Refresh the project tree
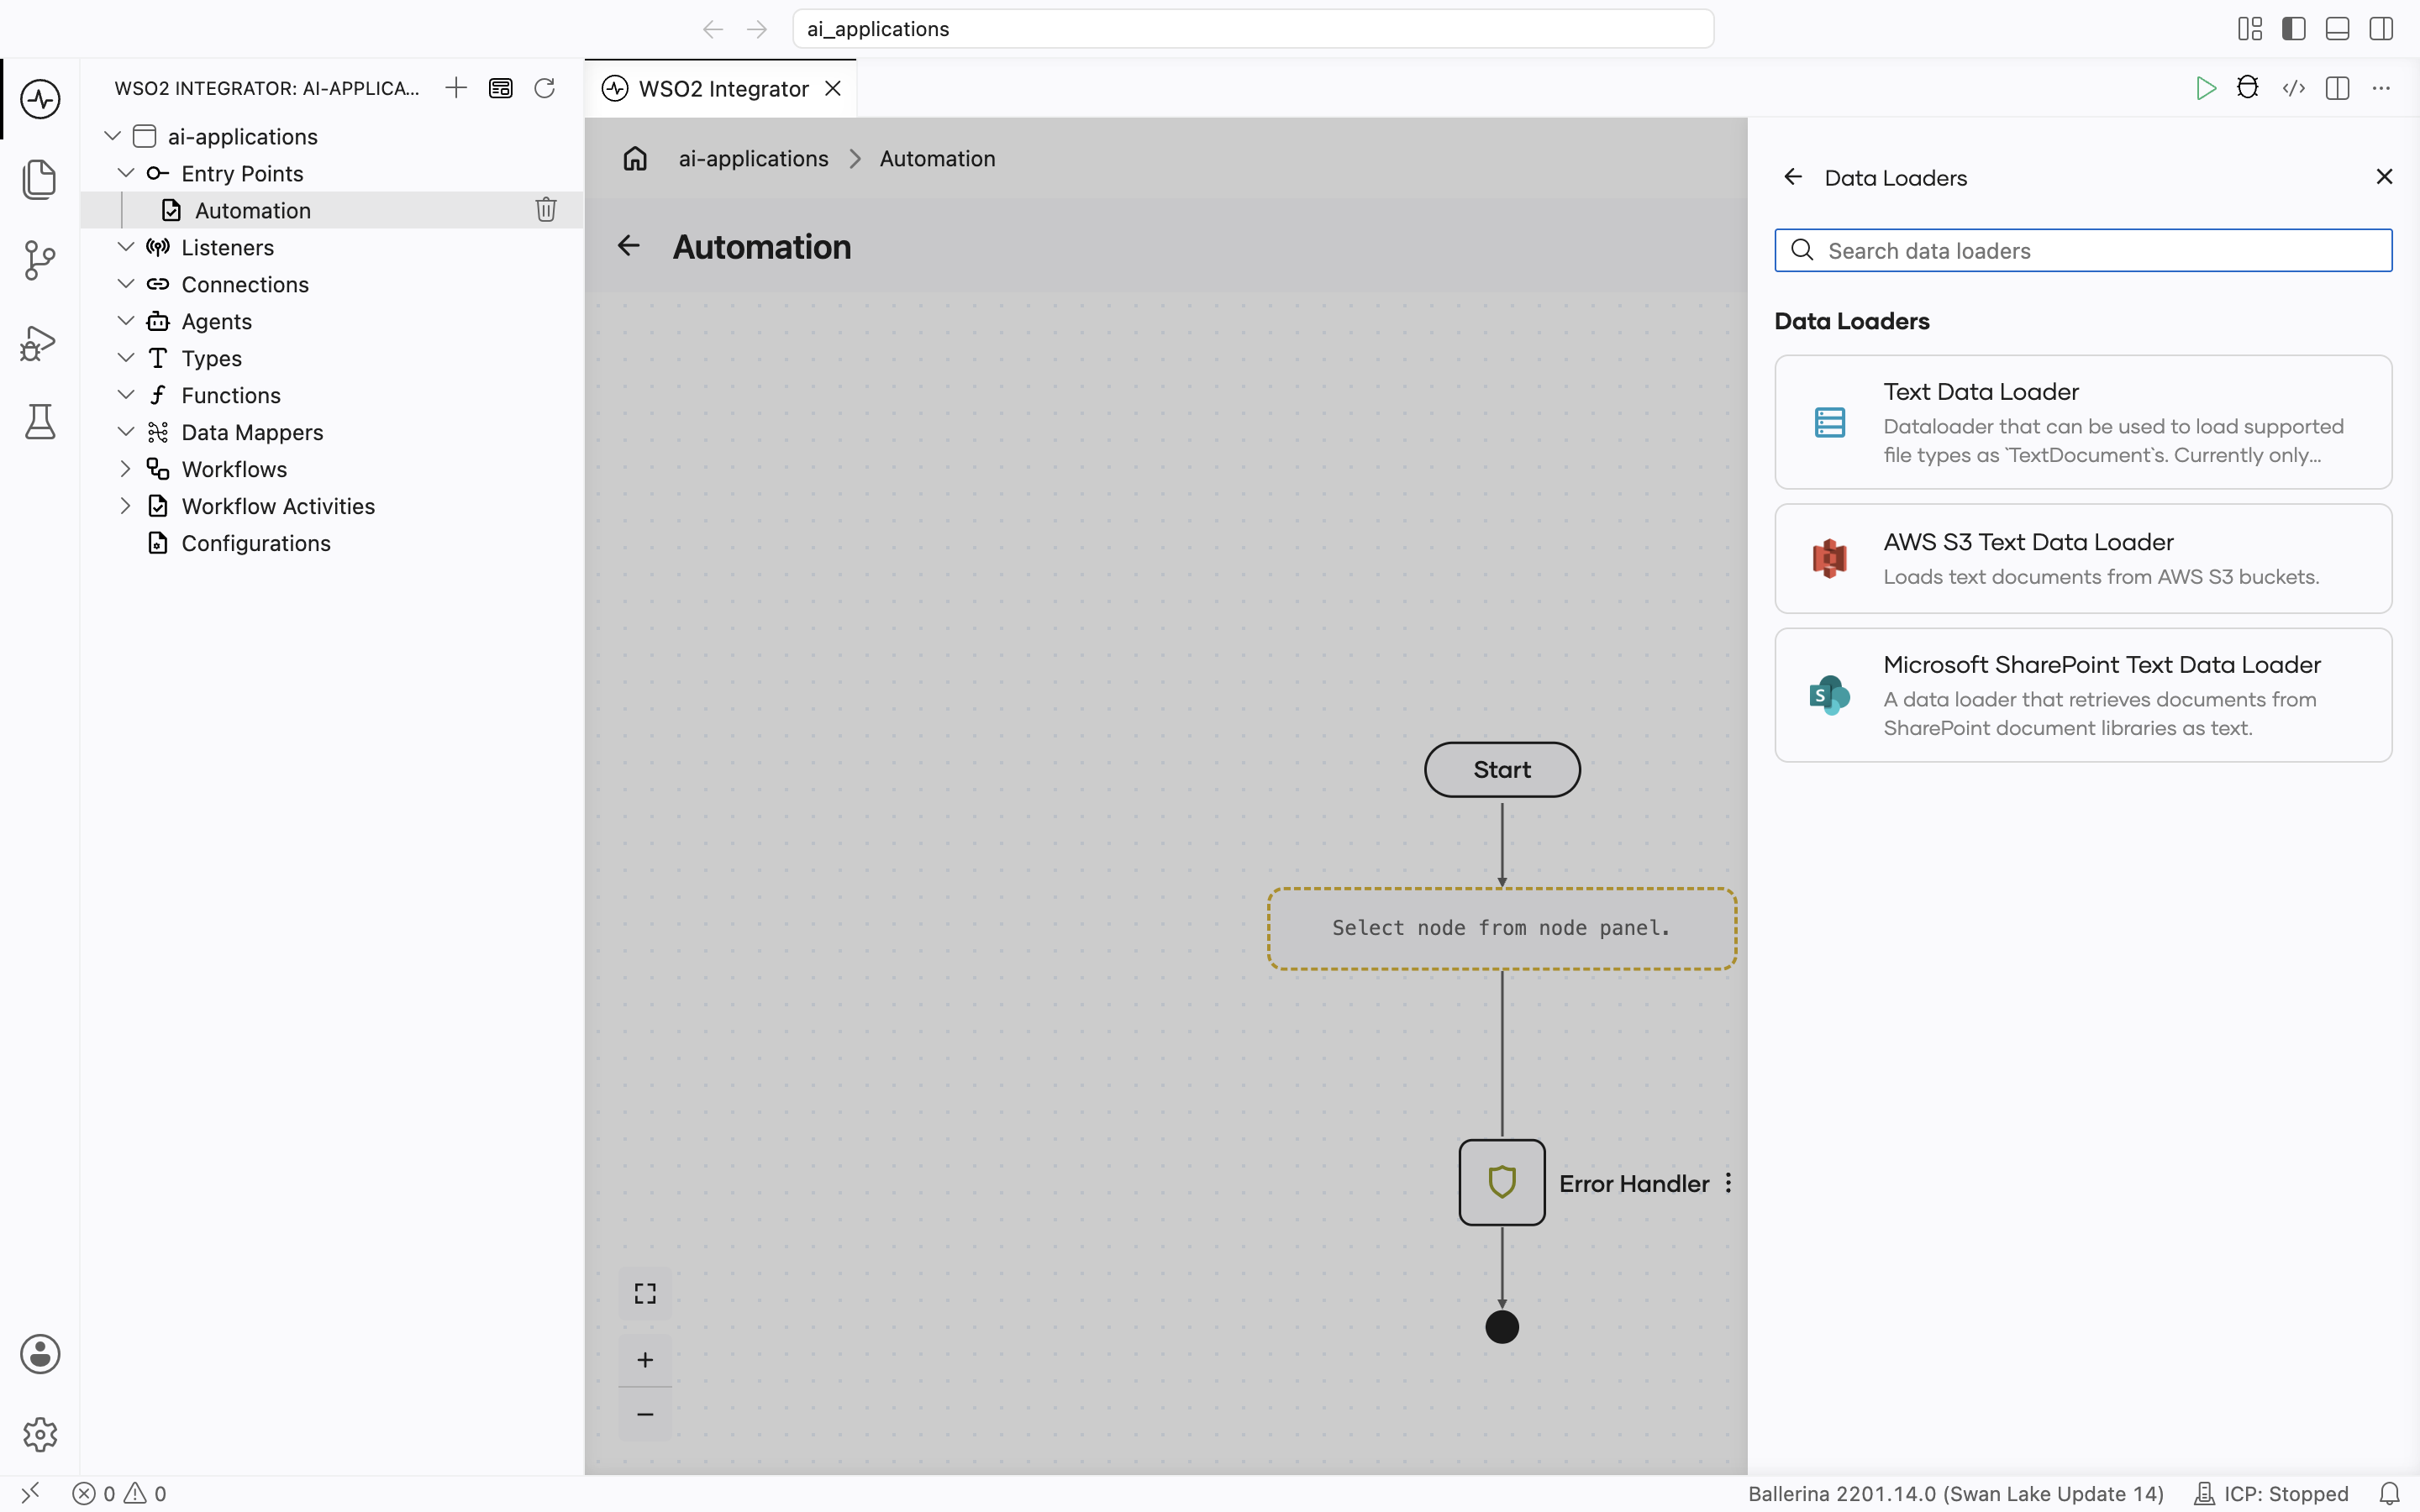Image resolution: width=2420 pixels, height=1512 pixels. tap(544, 88)
